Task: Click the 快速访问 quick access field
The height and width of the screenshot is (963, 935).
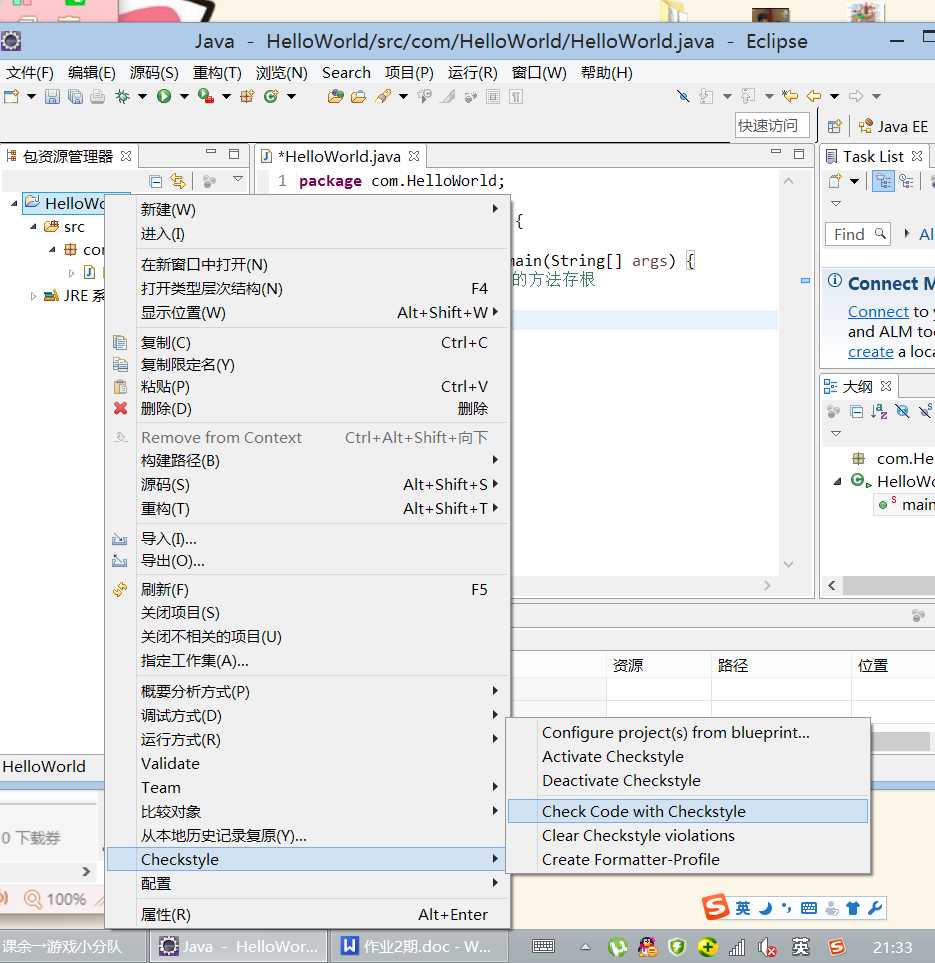Action: pos(772,126)
